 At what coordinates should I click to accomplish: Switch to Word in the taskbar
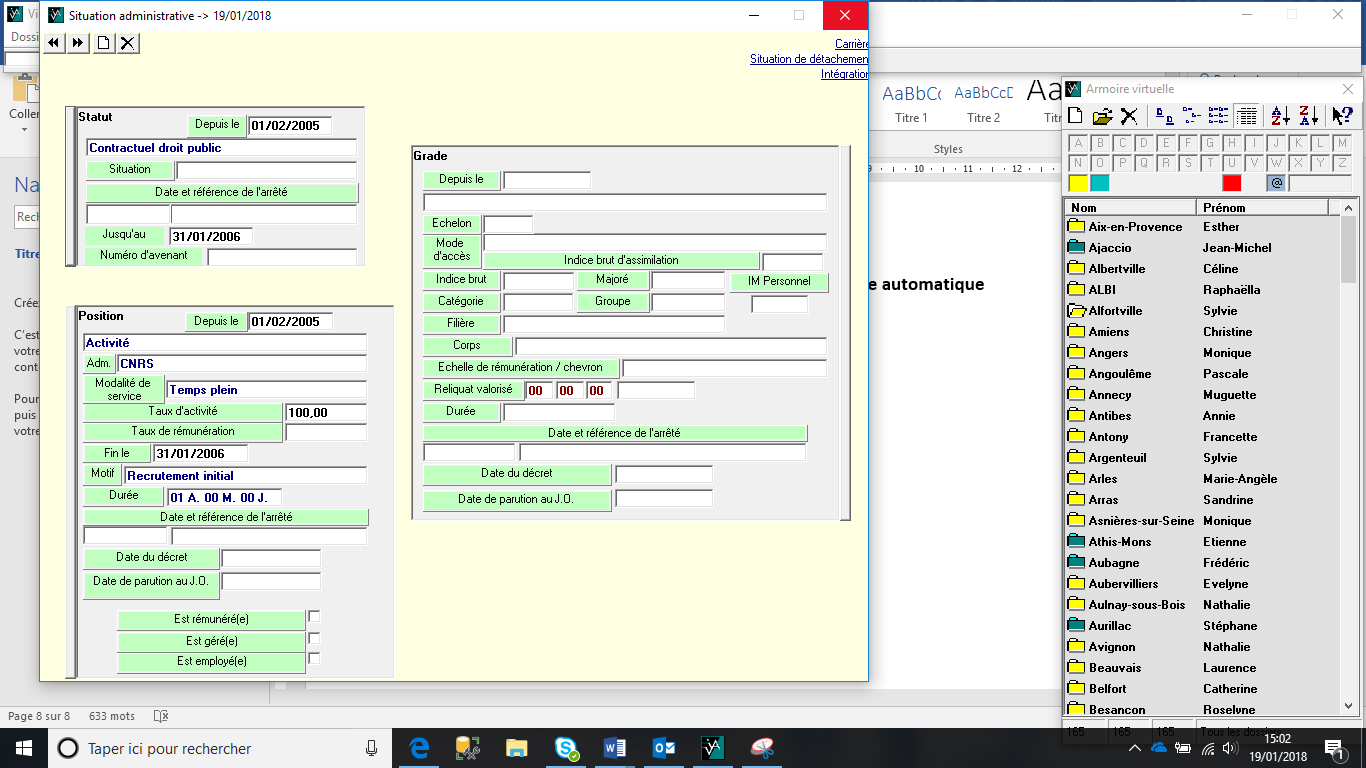pos(615,748)
